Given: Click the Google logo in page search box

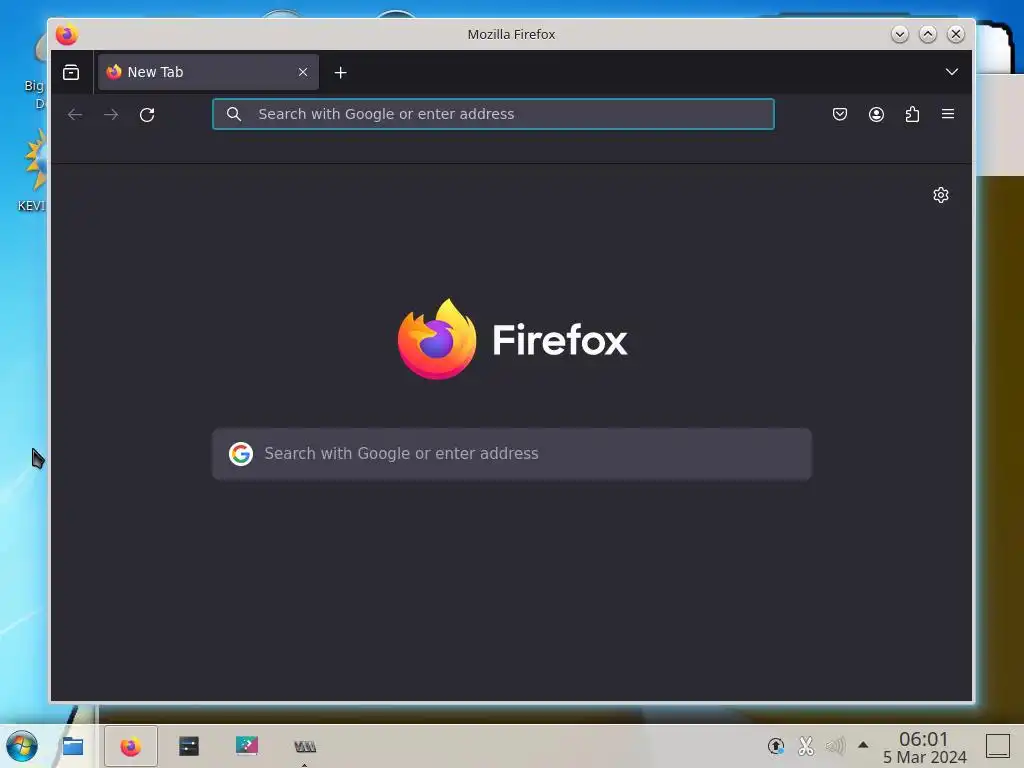Looking at the screenshot, I should pos(241,454).
